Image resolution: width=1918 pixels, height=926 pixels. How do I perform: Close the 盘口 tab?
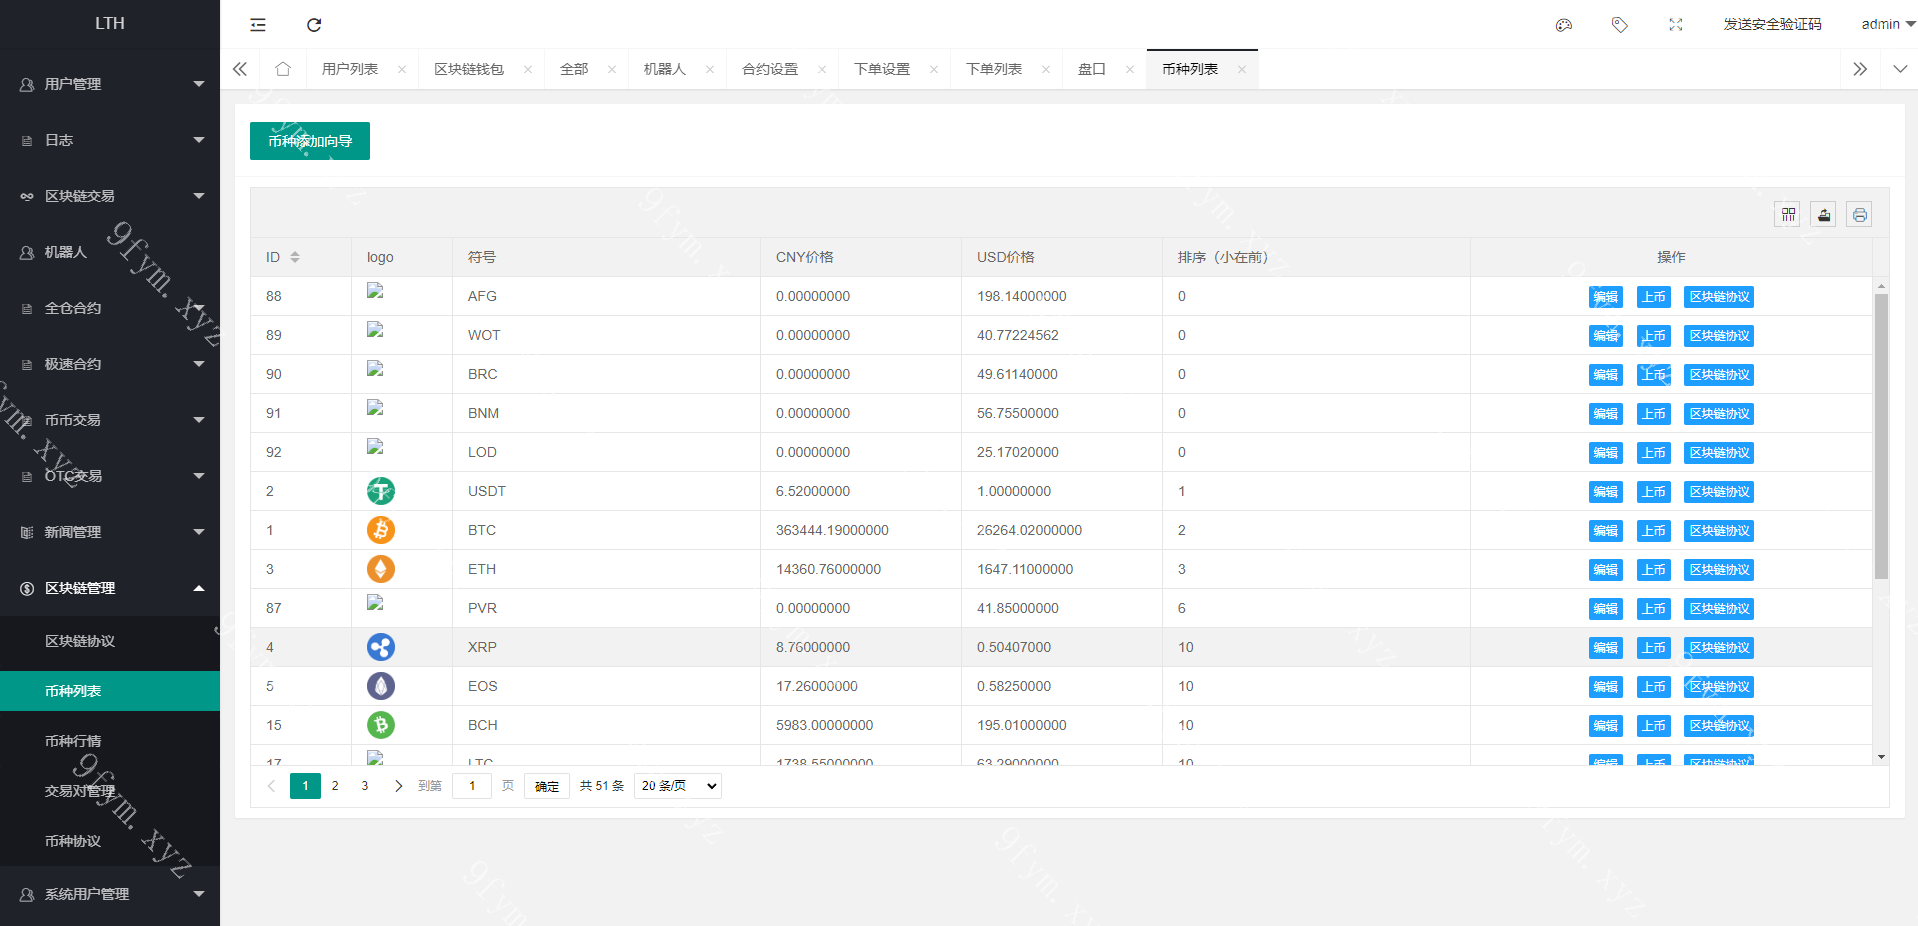tap(1130, 70)
